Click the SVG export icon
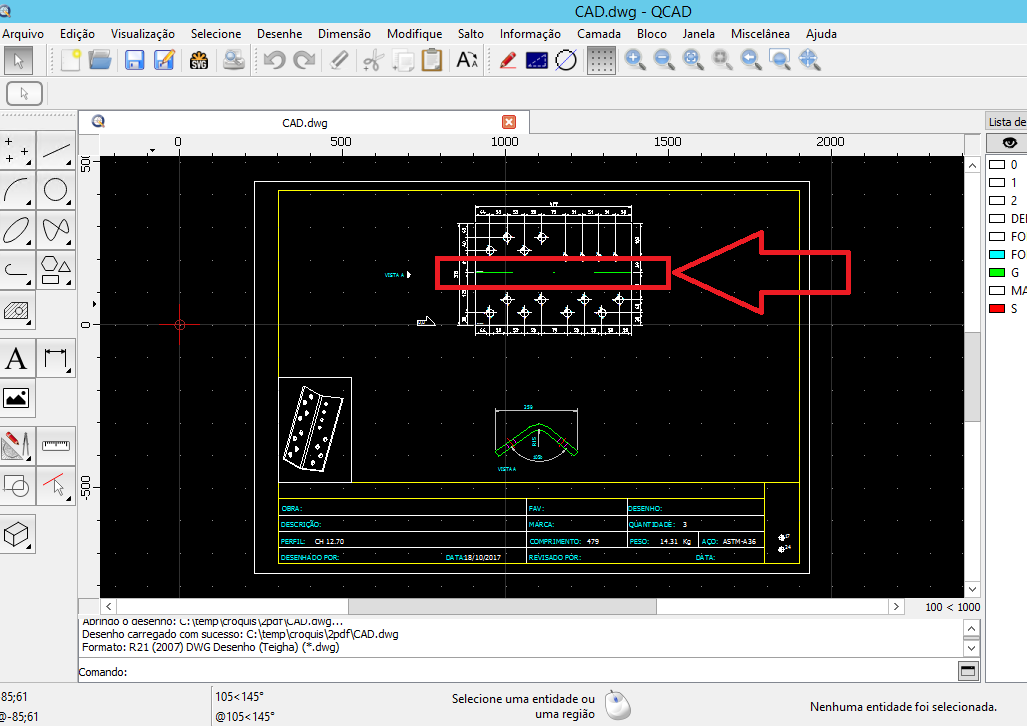Screen dimensions: 1027x726 point(198,60)
